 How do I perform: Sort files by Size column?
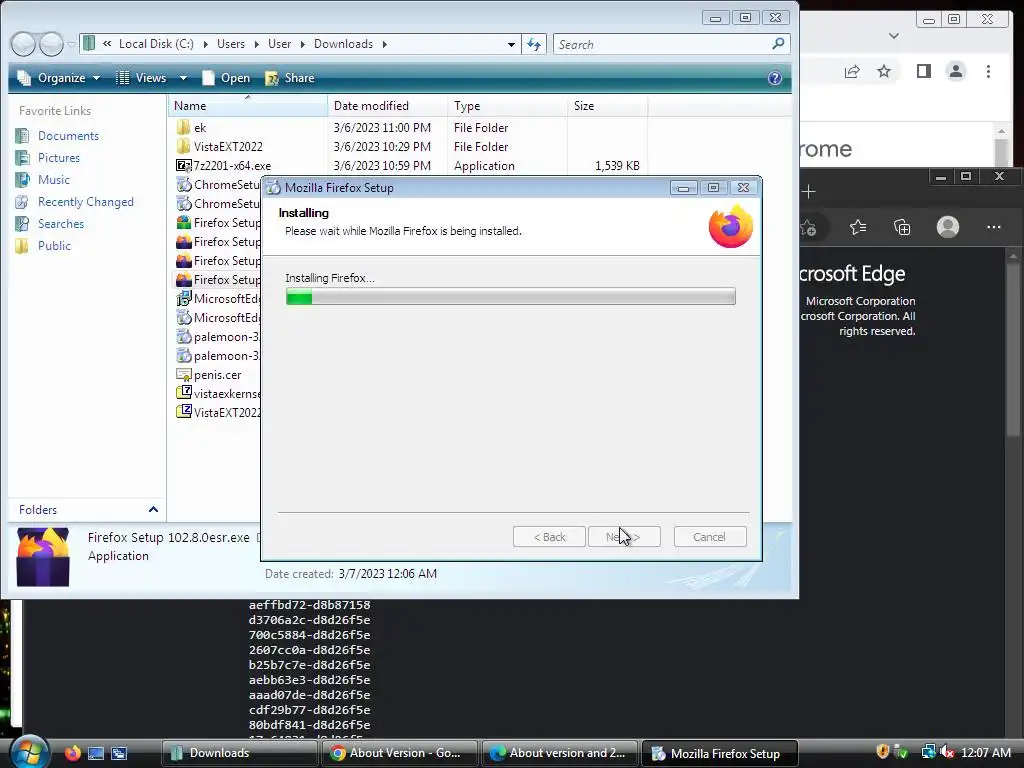pyautogui.click(x=608, y=106)
